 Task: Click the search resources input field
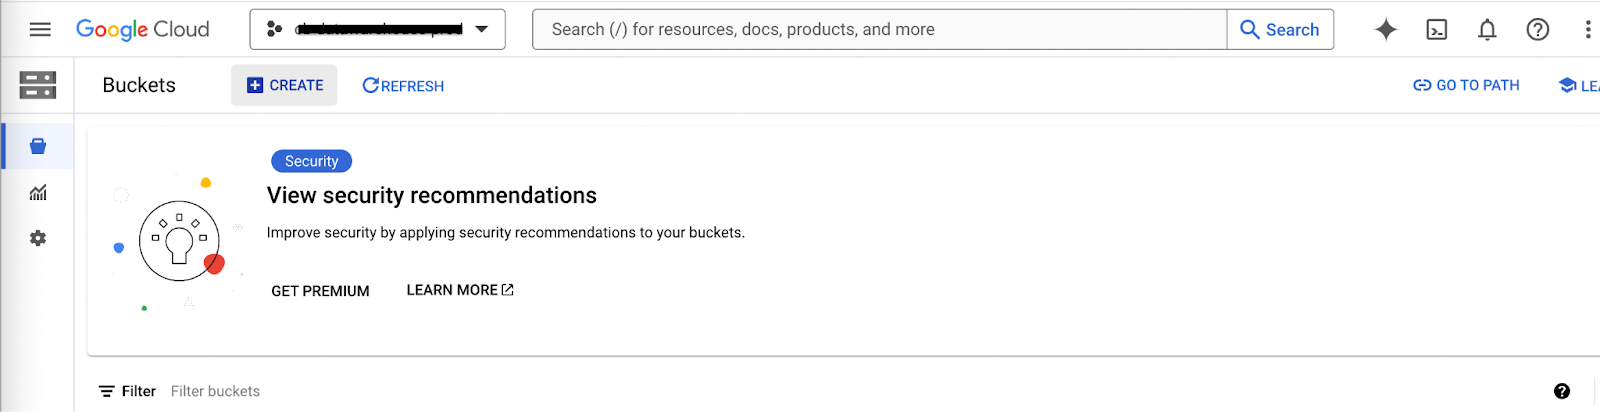click(x=880, y=30)
